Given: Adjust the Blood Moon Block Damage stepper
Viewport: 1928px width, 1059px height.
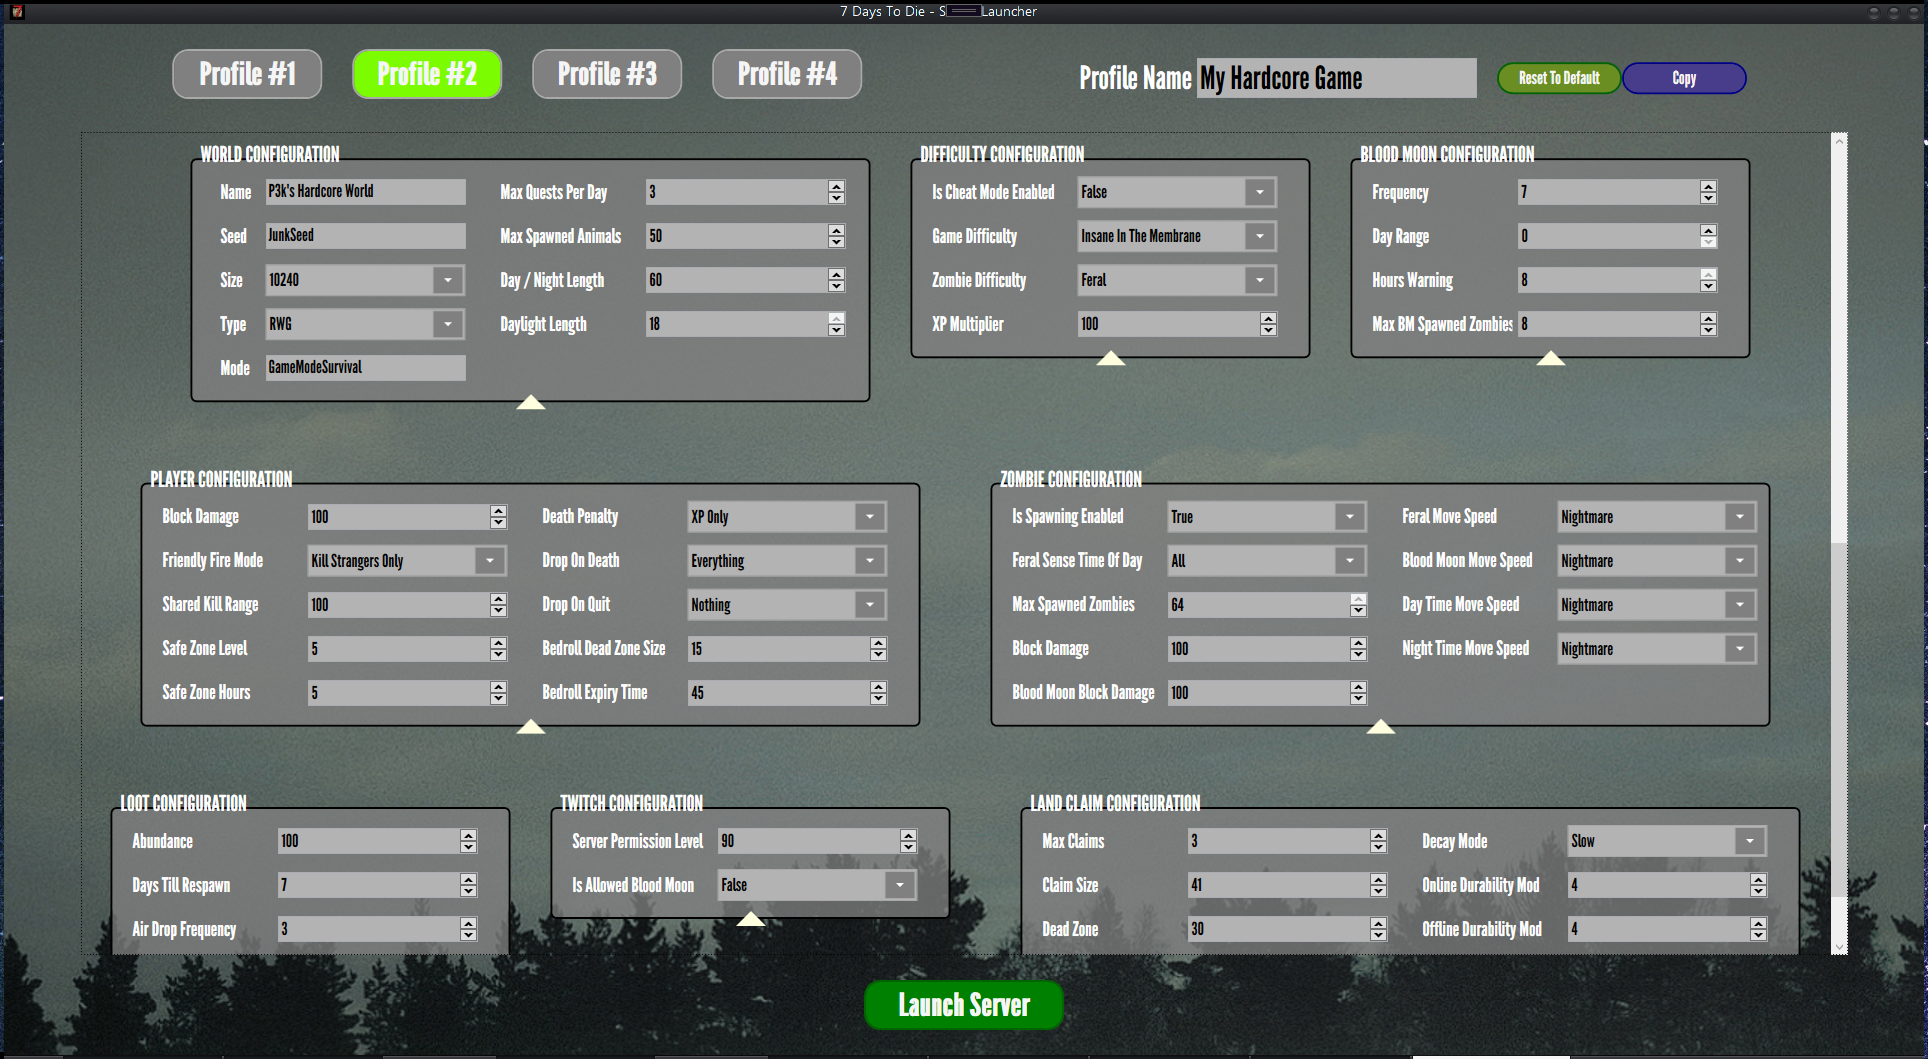Looking at the screenshot, I should coord(1359,693).
